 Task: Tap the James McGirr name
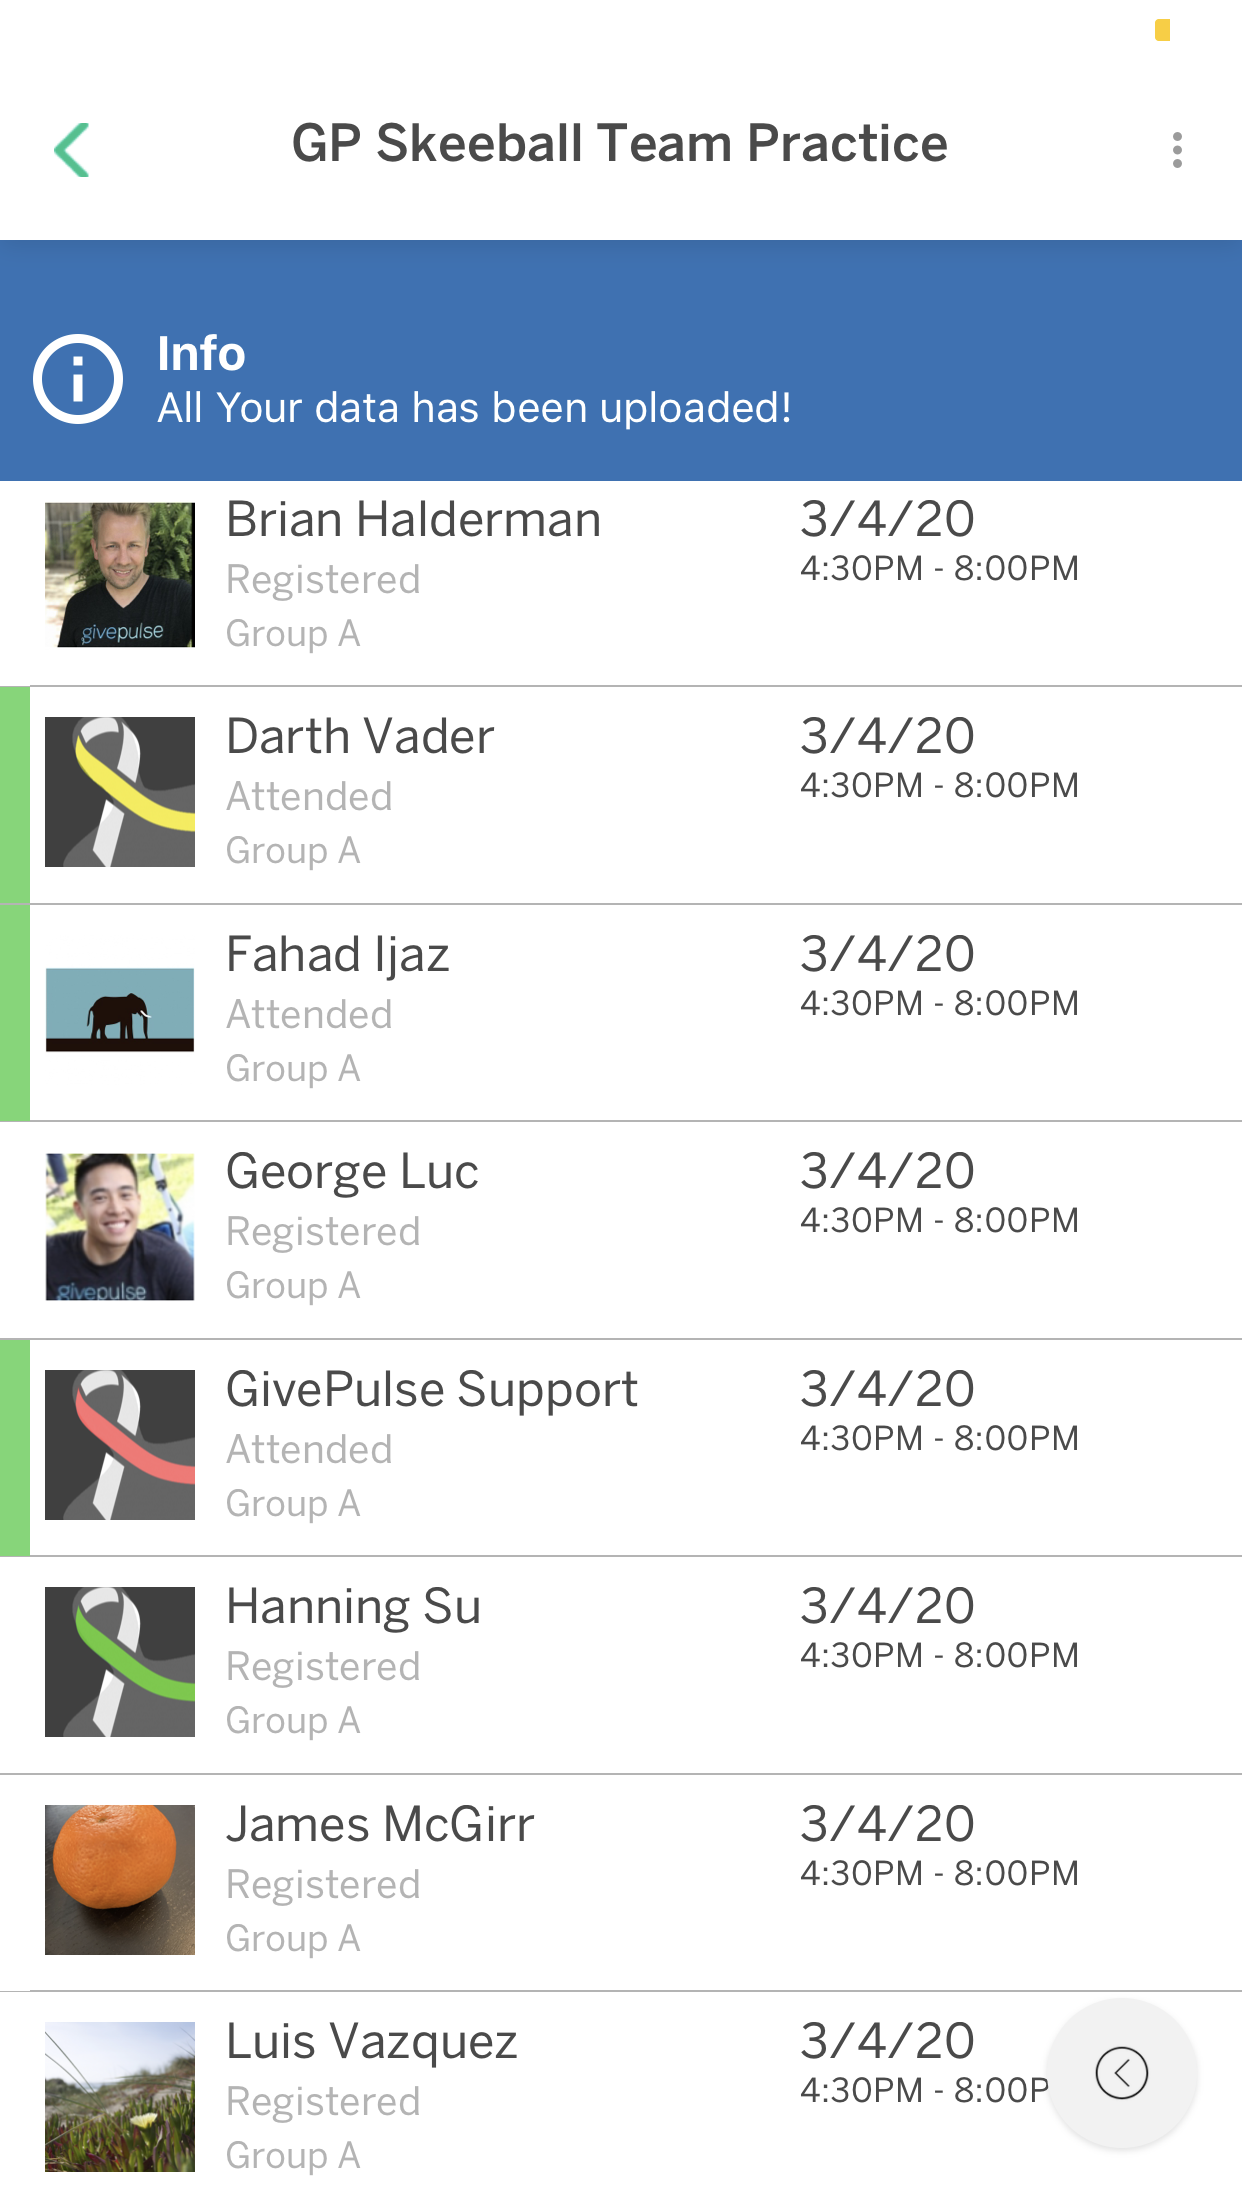(380, 1825)
